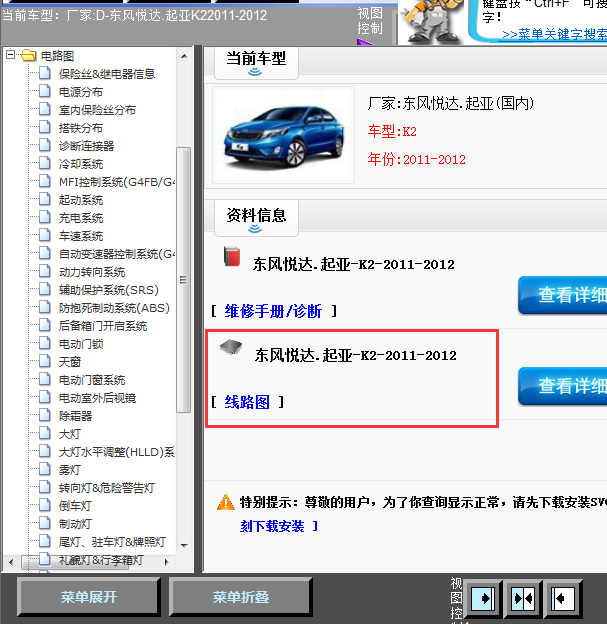Click the mechanic mascot image
This screenshot has width=607, height=624.
coord(431,21)
